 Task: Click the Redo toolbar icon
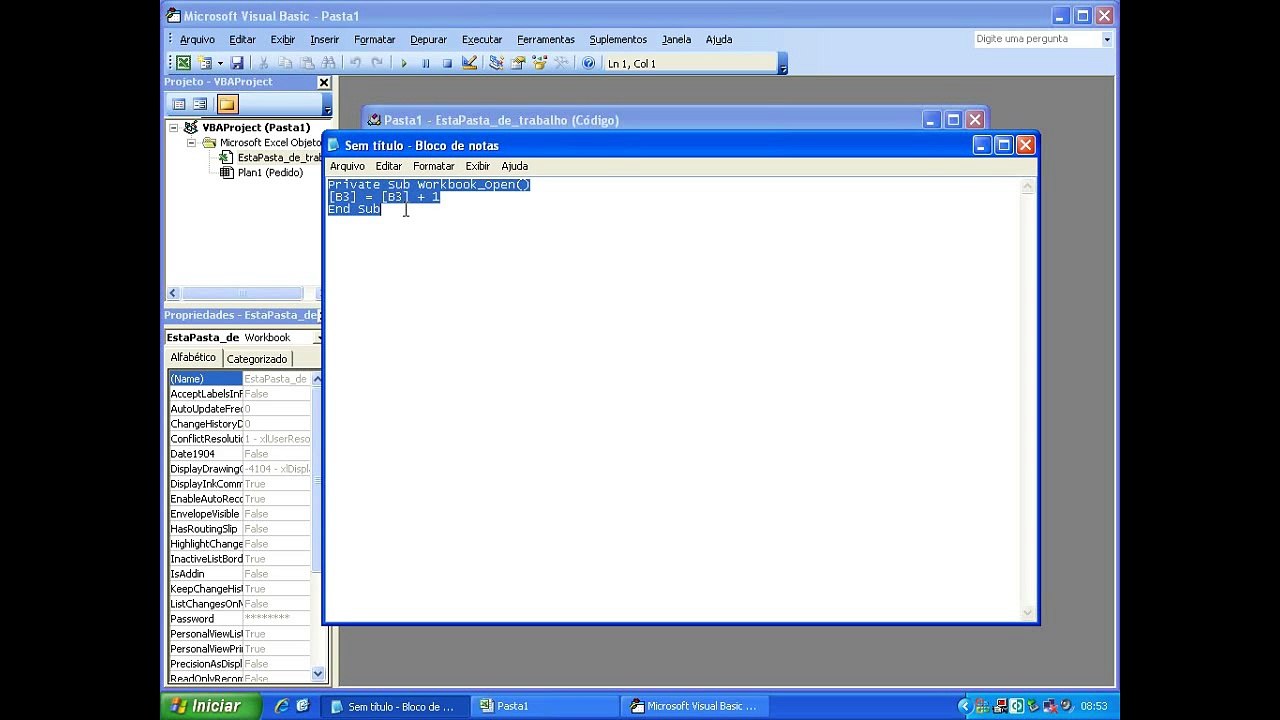point(377,63)
